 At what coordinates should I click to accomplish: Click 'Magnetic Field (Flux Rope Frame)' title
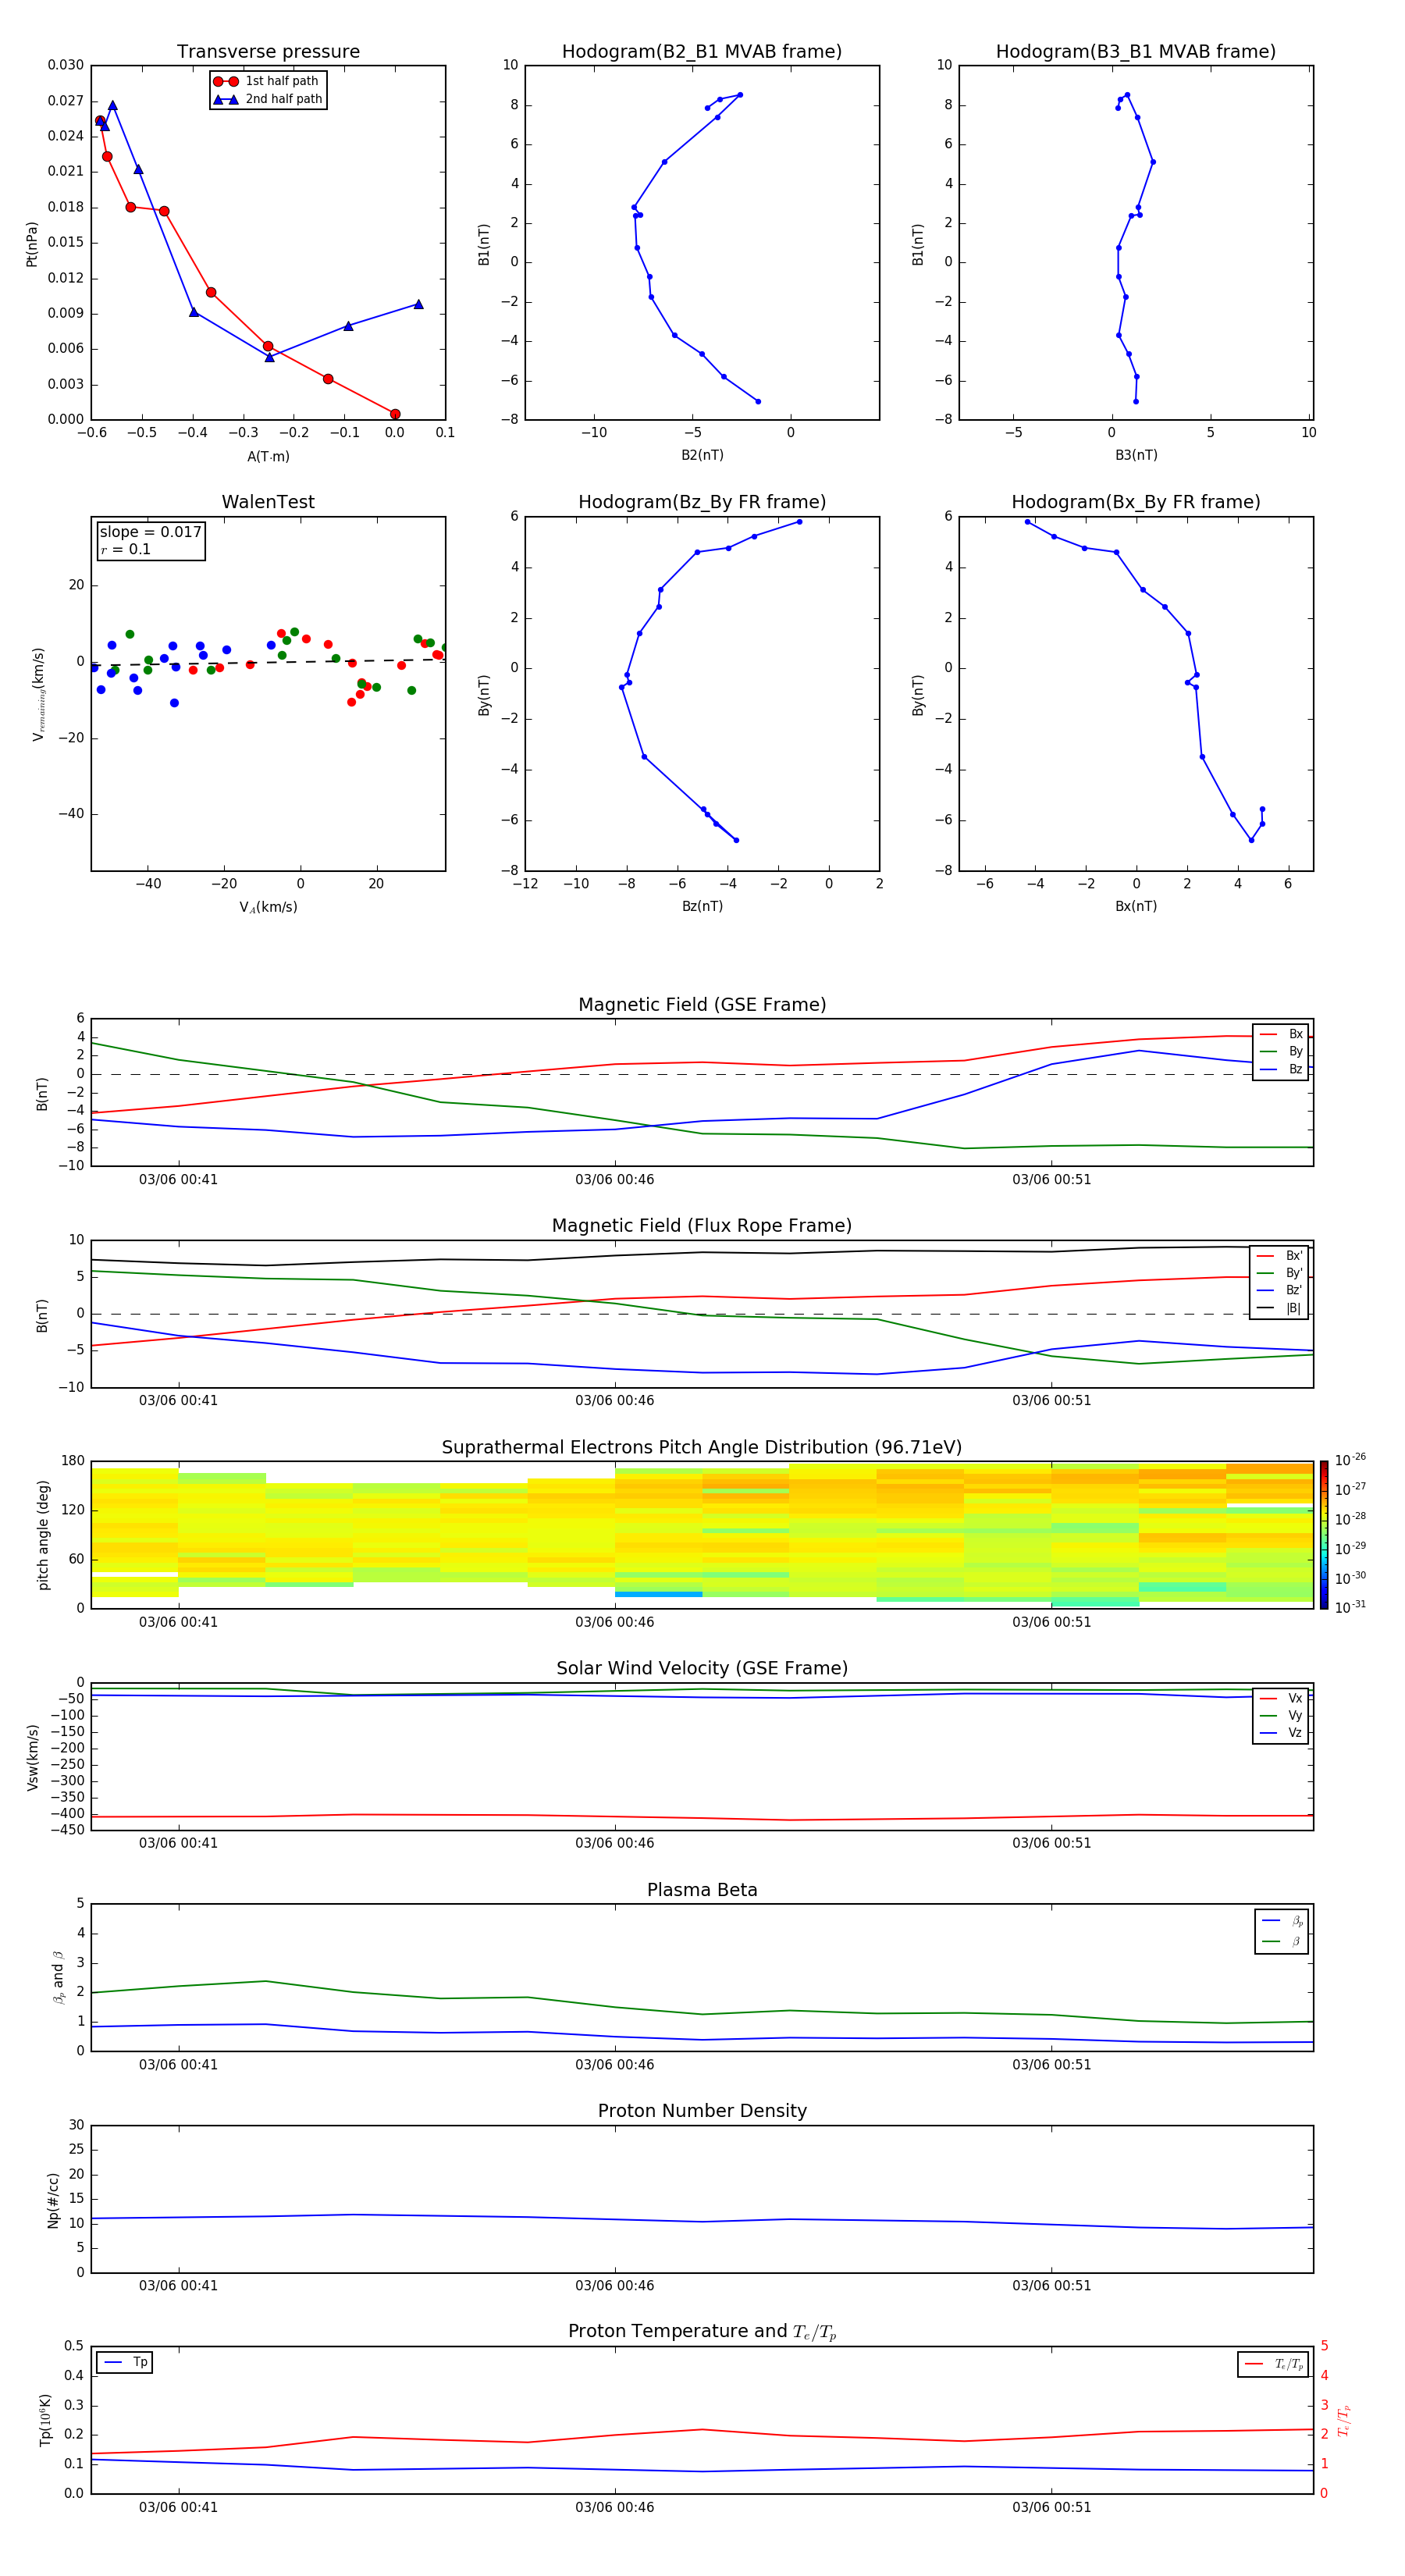702,1226
